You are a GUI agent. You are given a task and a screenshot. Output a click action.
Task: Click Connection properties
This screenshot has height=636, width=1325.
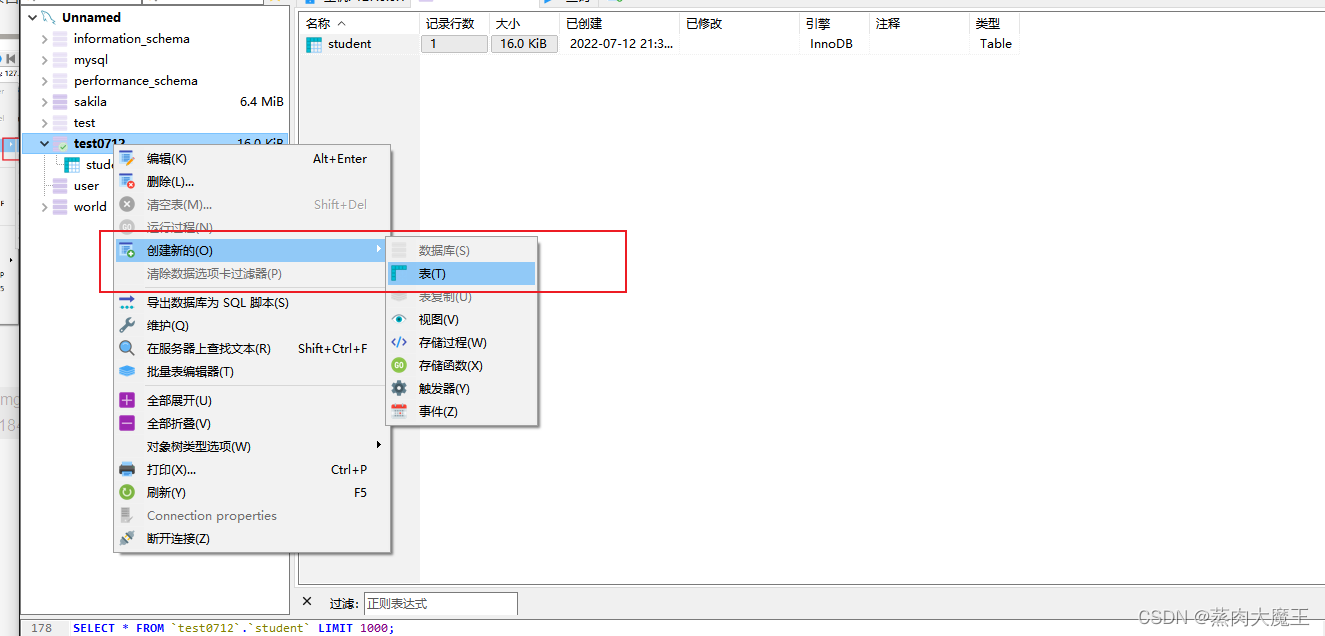tap(210, 515)
